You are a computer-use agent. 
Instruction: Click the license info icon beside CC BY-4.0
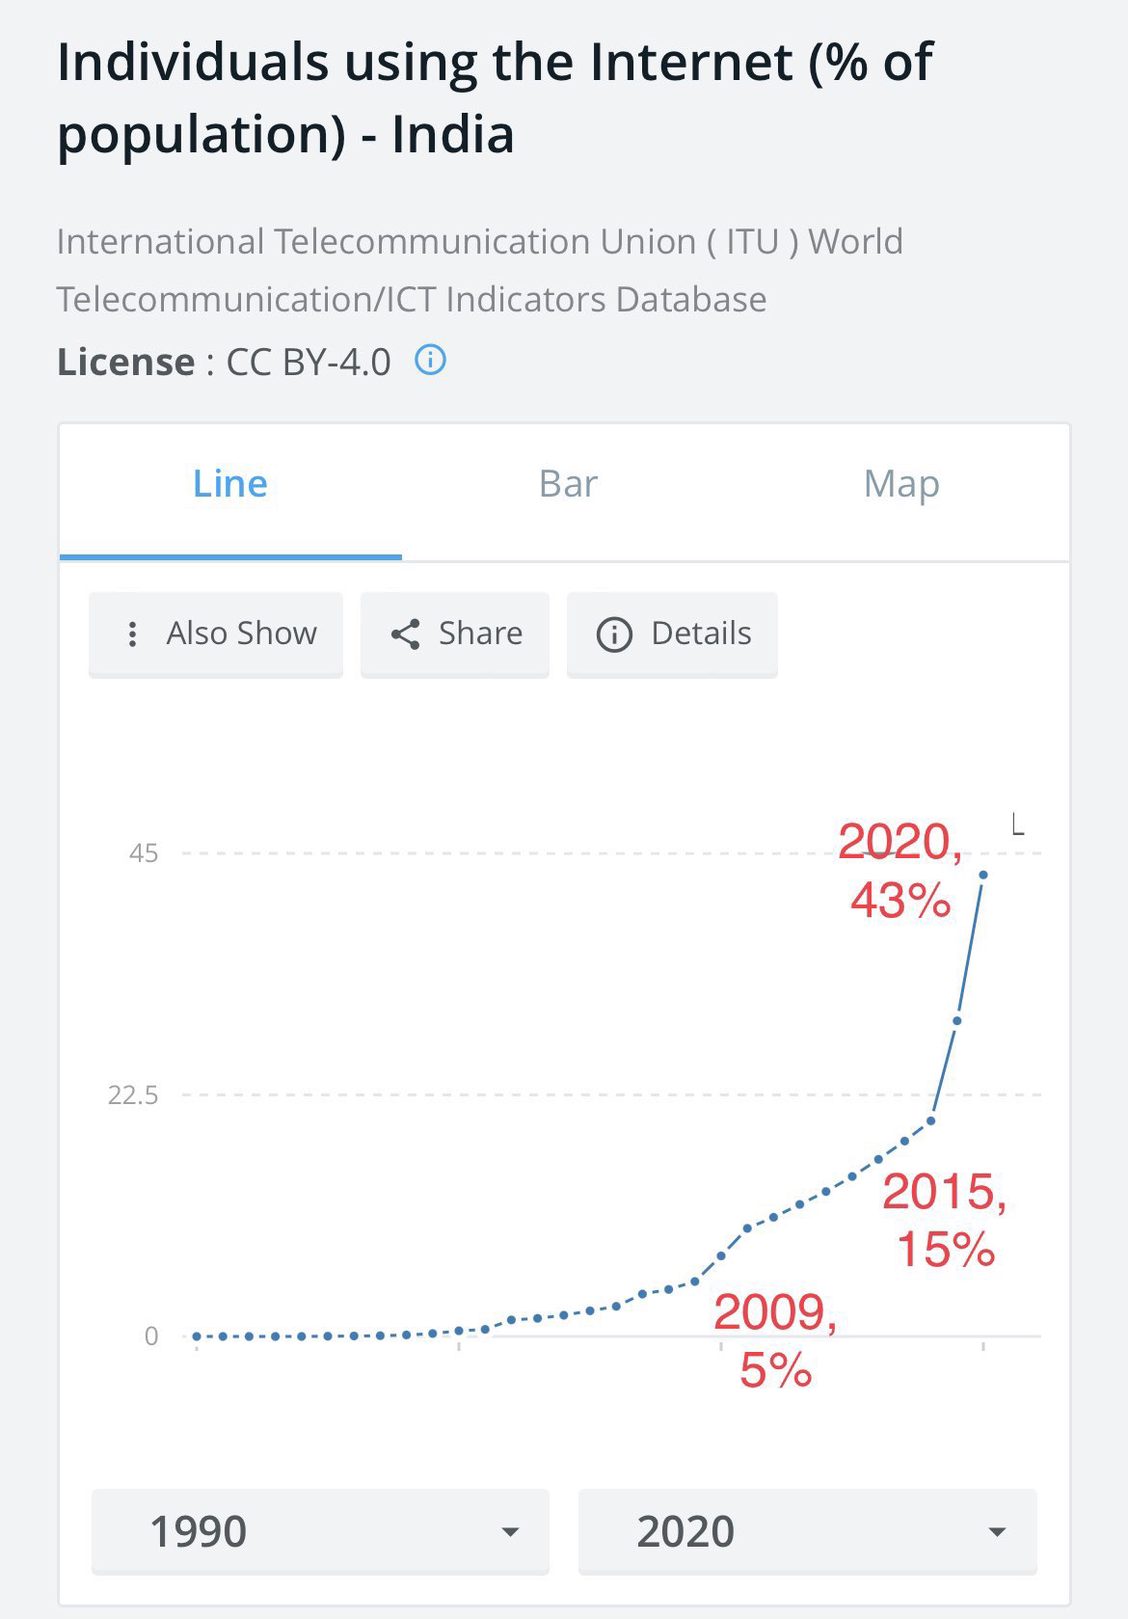coord(431,361)
